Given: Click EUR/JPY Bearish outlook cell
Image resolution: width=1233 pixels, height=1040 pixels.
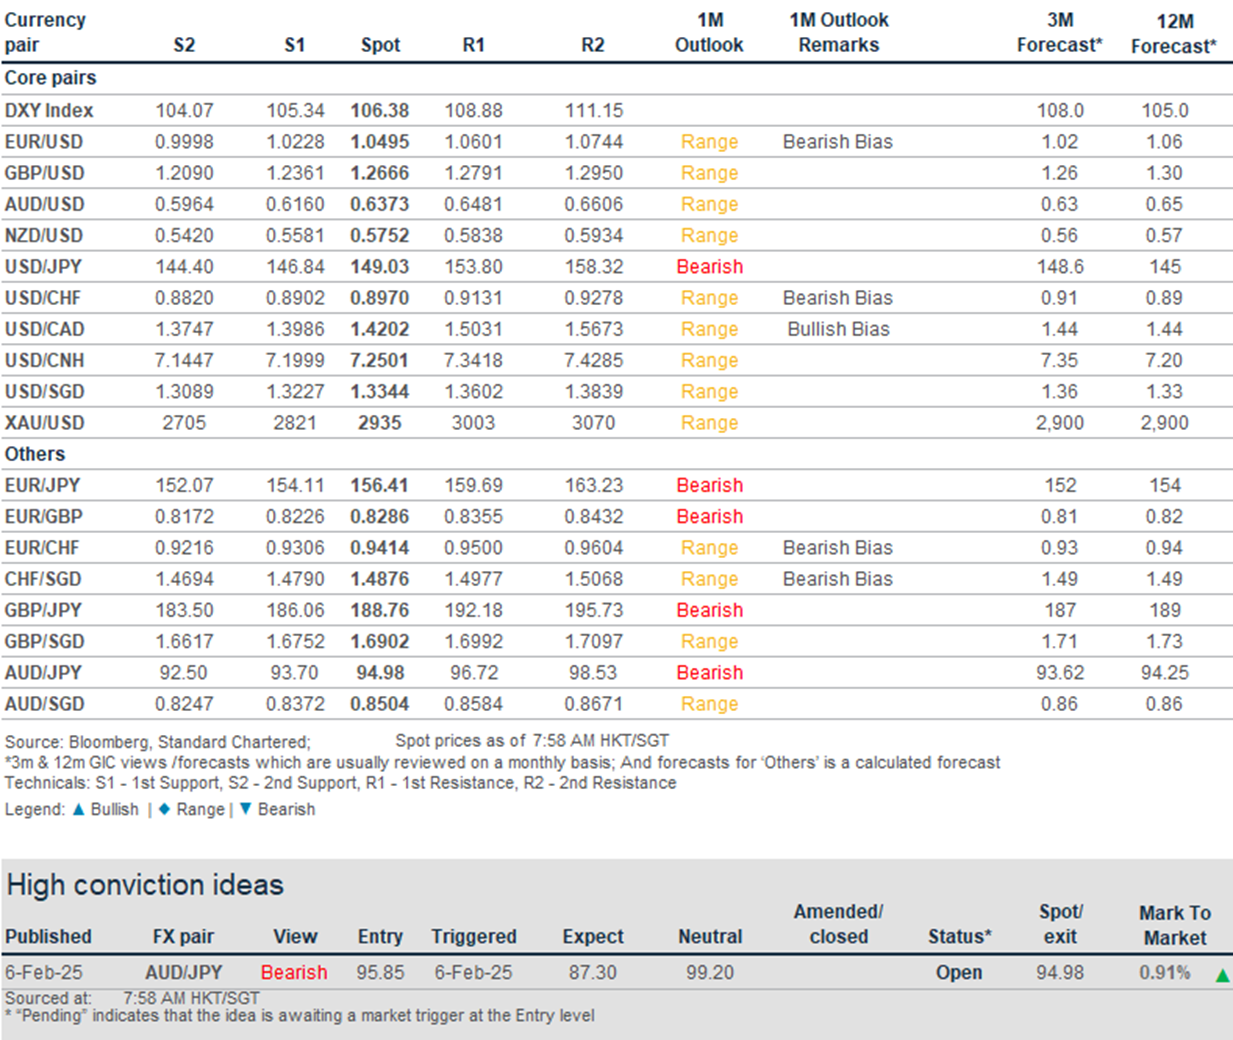Looking at the screenshot, I should 710,485.
